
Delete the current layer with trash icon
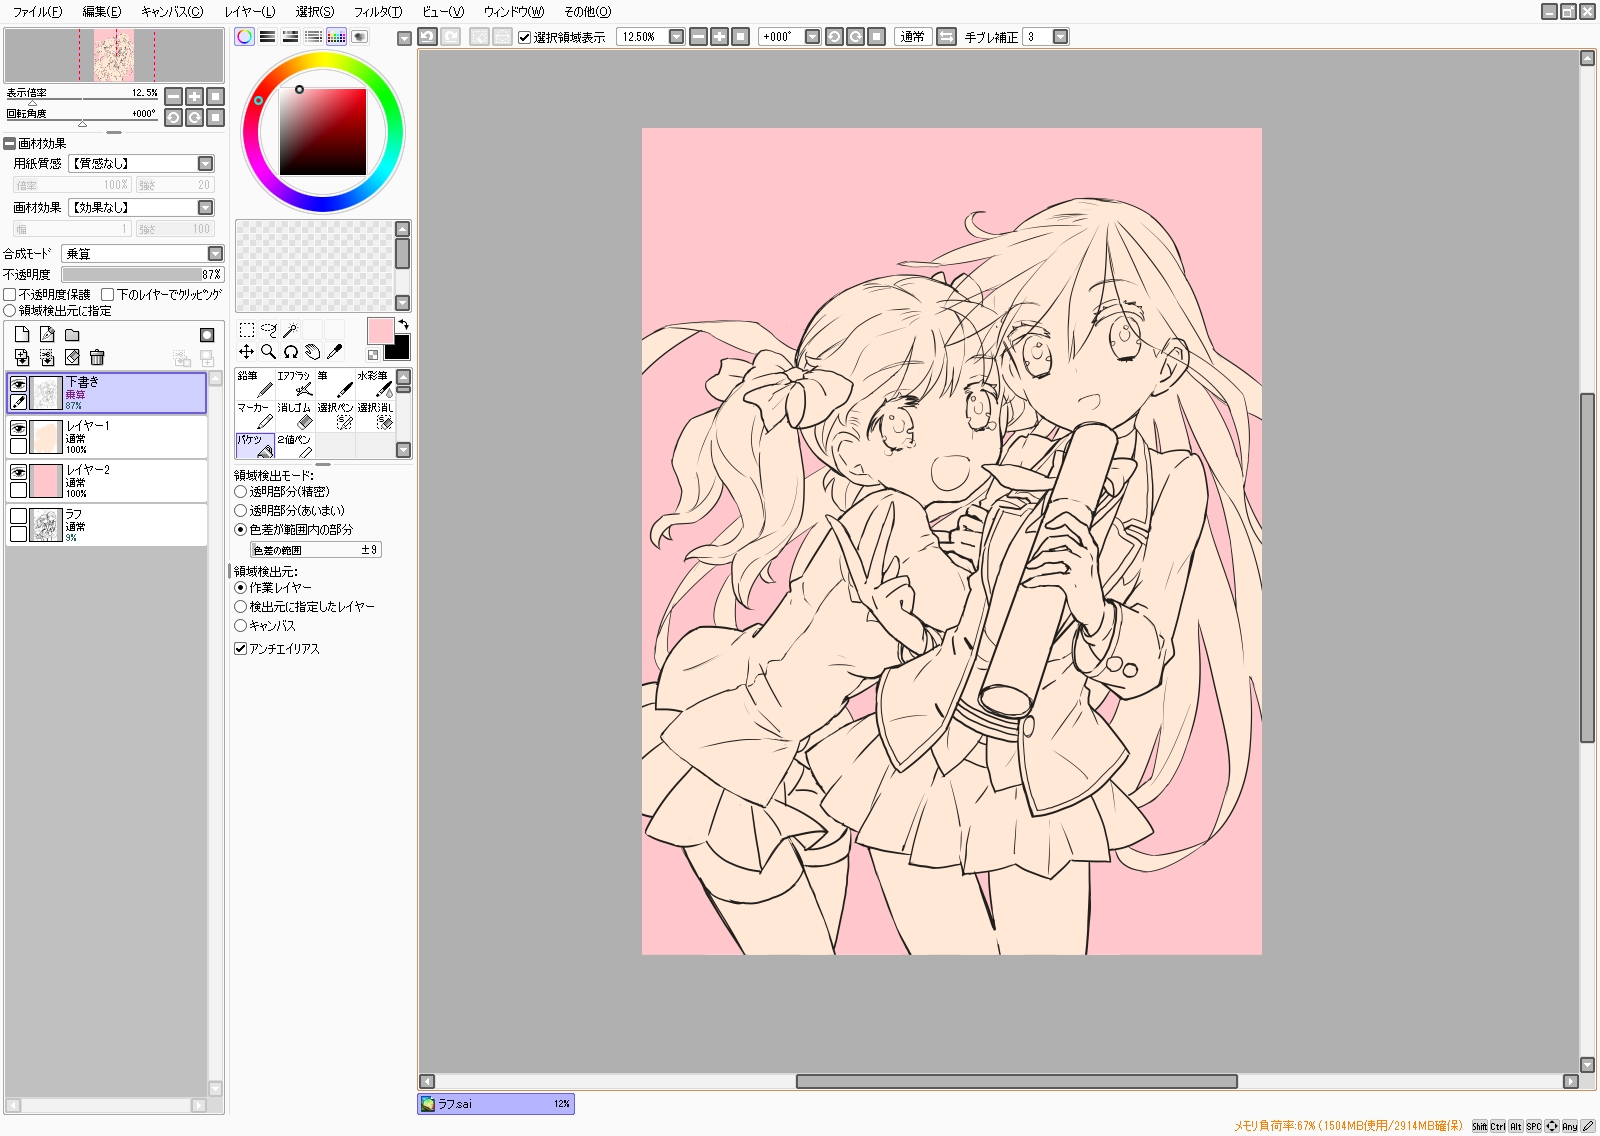pos(97,357)
